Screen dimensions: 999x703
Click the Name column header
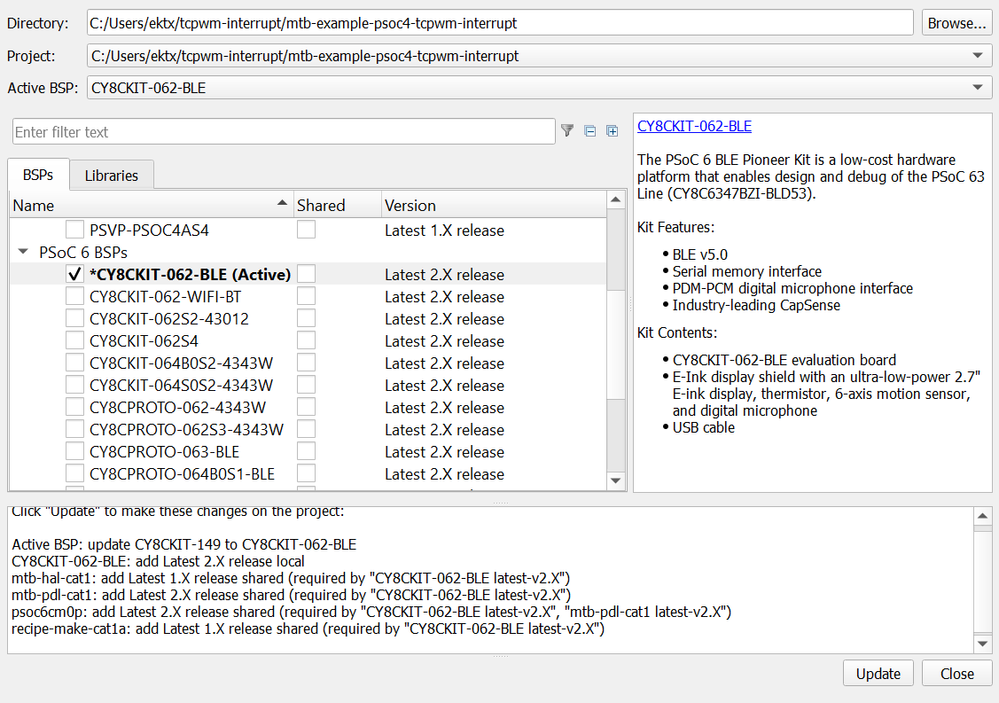click(x=151, y=205)
